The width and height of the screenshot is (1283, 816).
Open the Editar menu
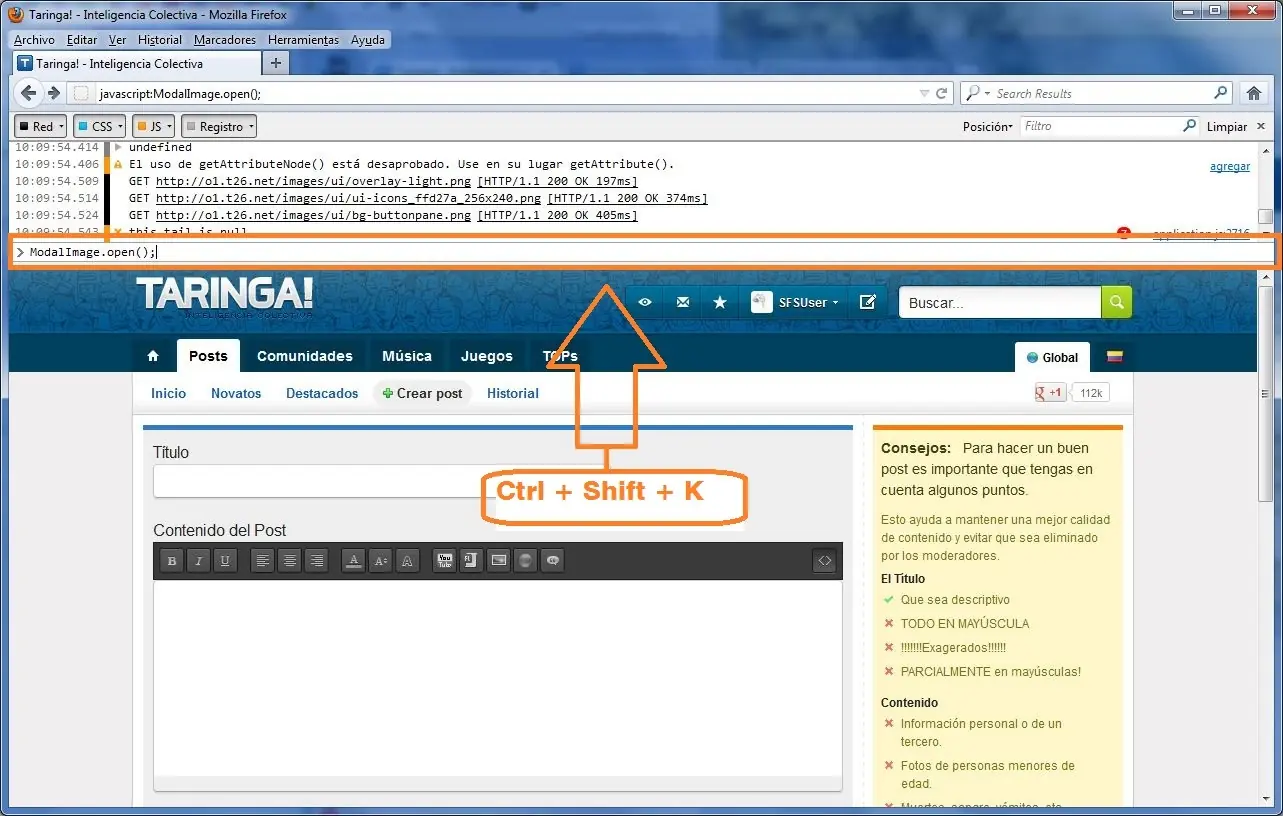pos(82,40)
